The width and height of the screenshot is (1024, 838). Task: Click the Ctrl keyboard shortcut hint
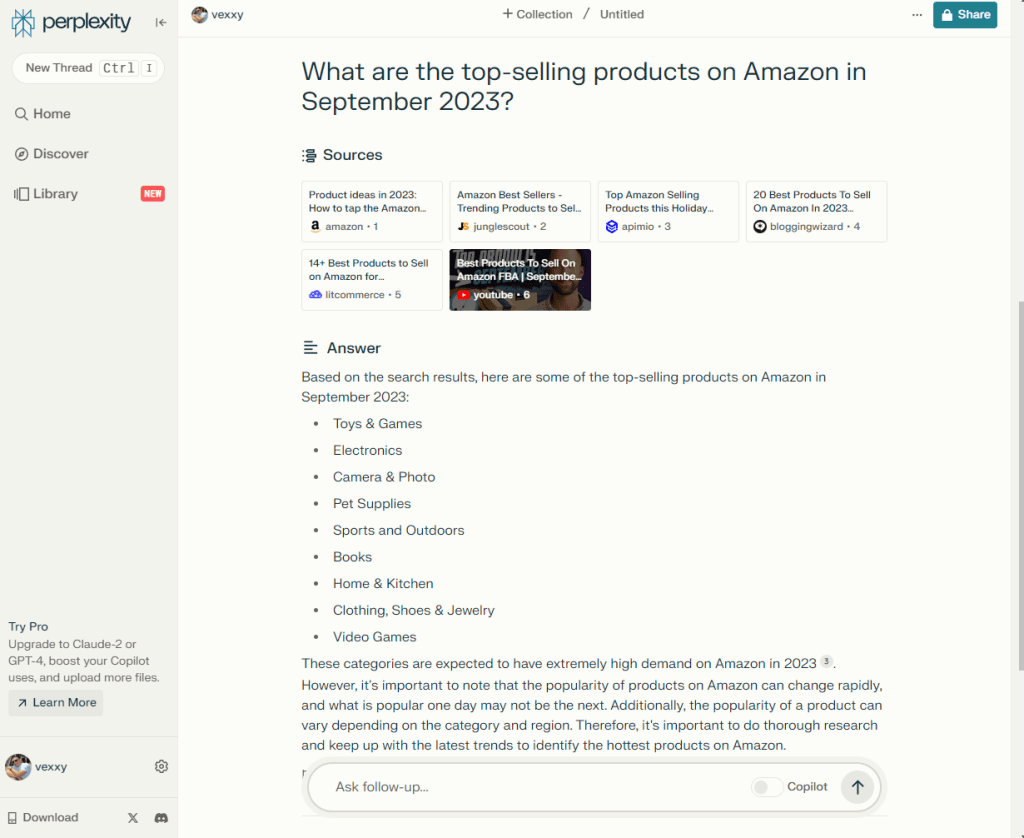point(118,68)
